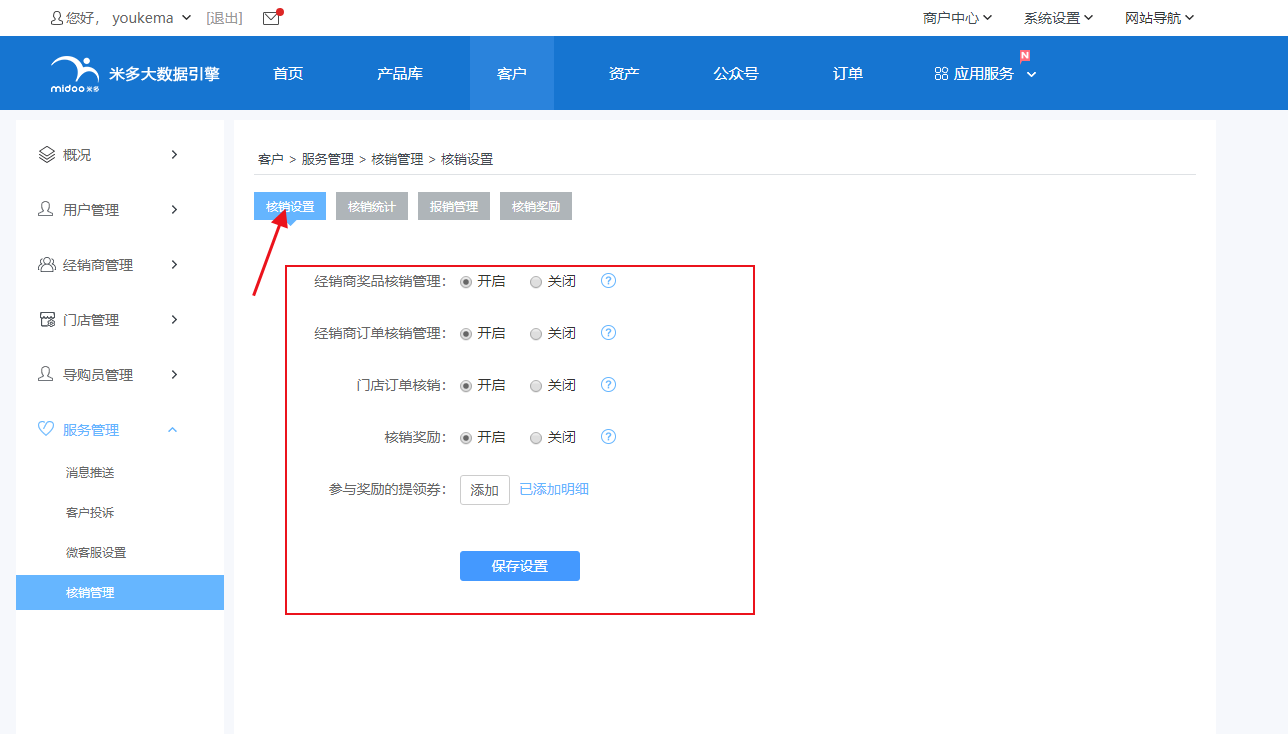Click the 导购员管理 person icon
This screenshot has width=1288, height=734.
pos(46,374)
